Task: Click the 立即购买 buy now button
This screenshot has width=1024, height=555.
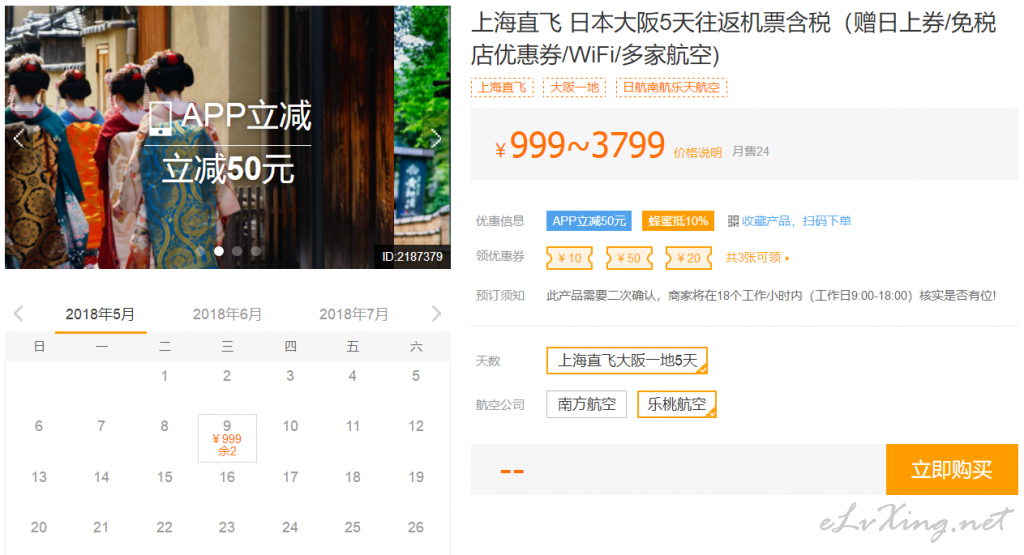Action: pos(952,469)
